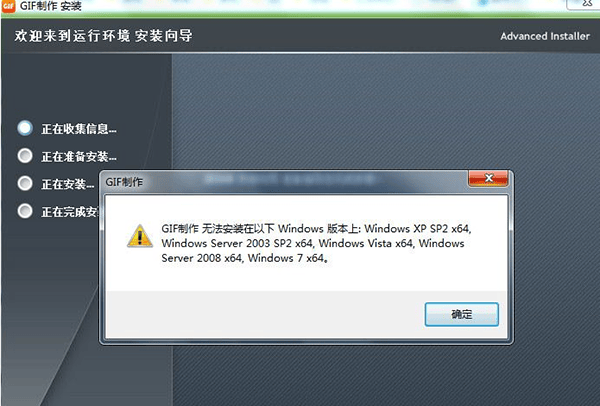Click the 正在准备安装... step label

(x=79, y=157)
